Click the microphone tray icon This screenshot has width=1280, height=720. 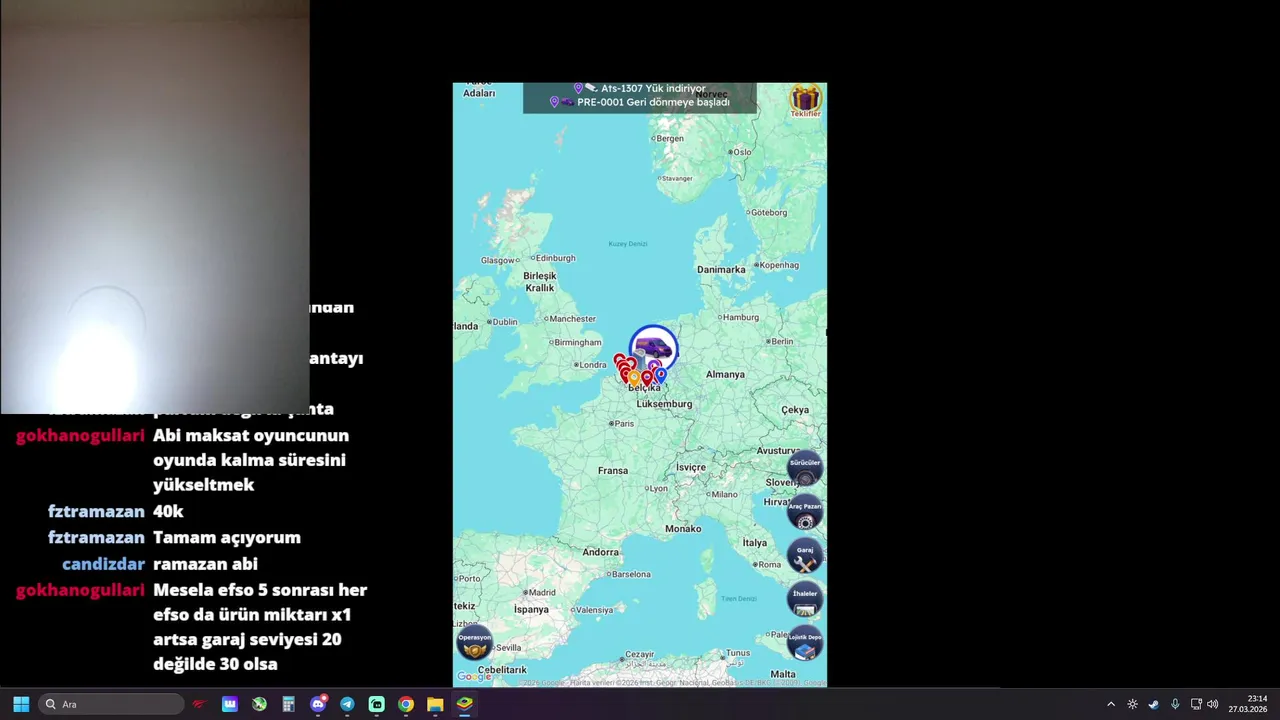point(1175,704)
